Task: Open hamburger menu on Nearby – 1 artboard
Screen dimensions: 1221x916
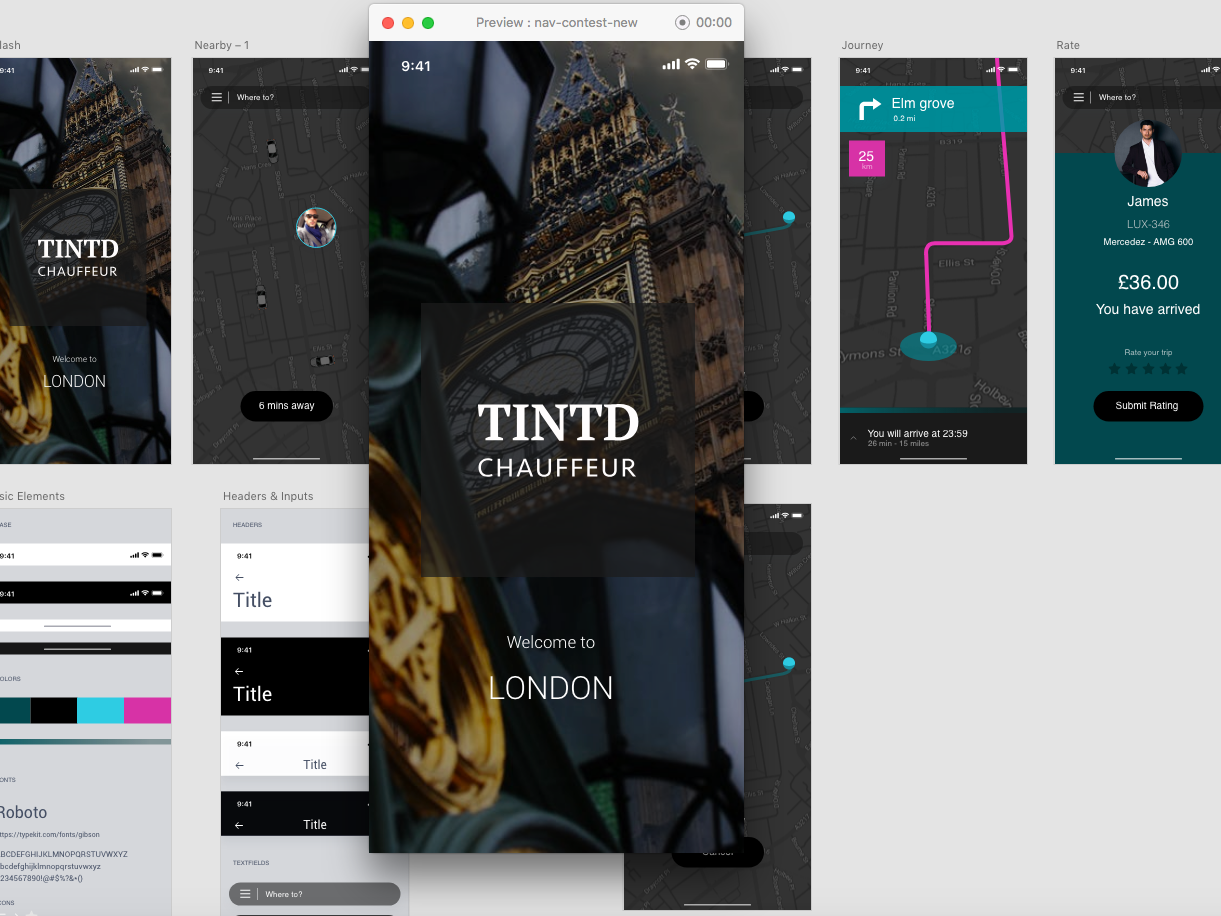Action: tap(217, 97)
